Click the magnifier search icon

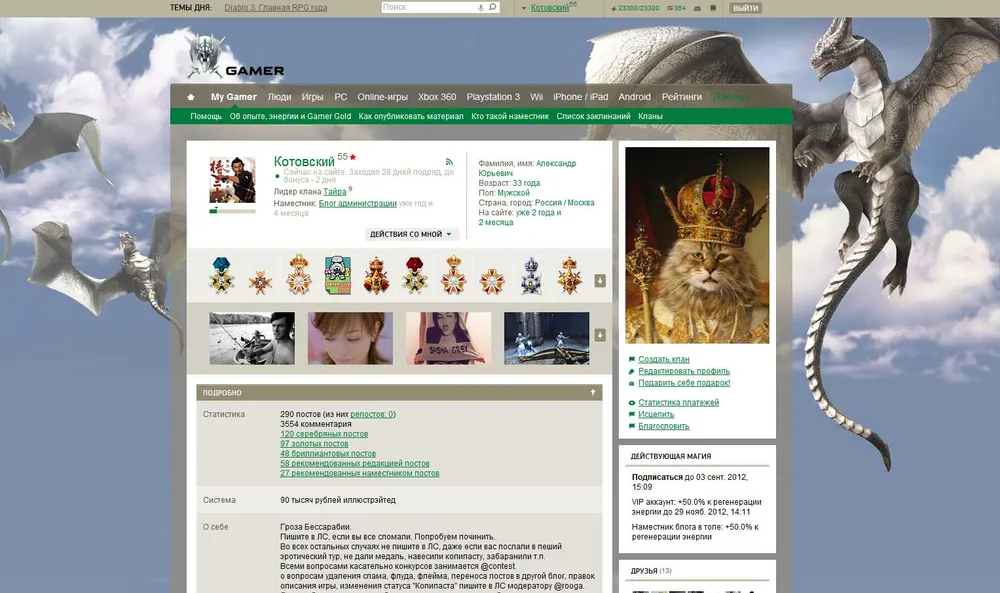click(492, 7)
